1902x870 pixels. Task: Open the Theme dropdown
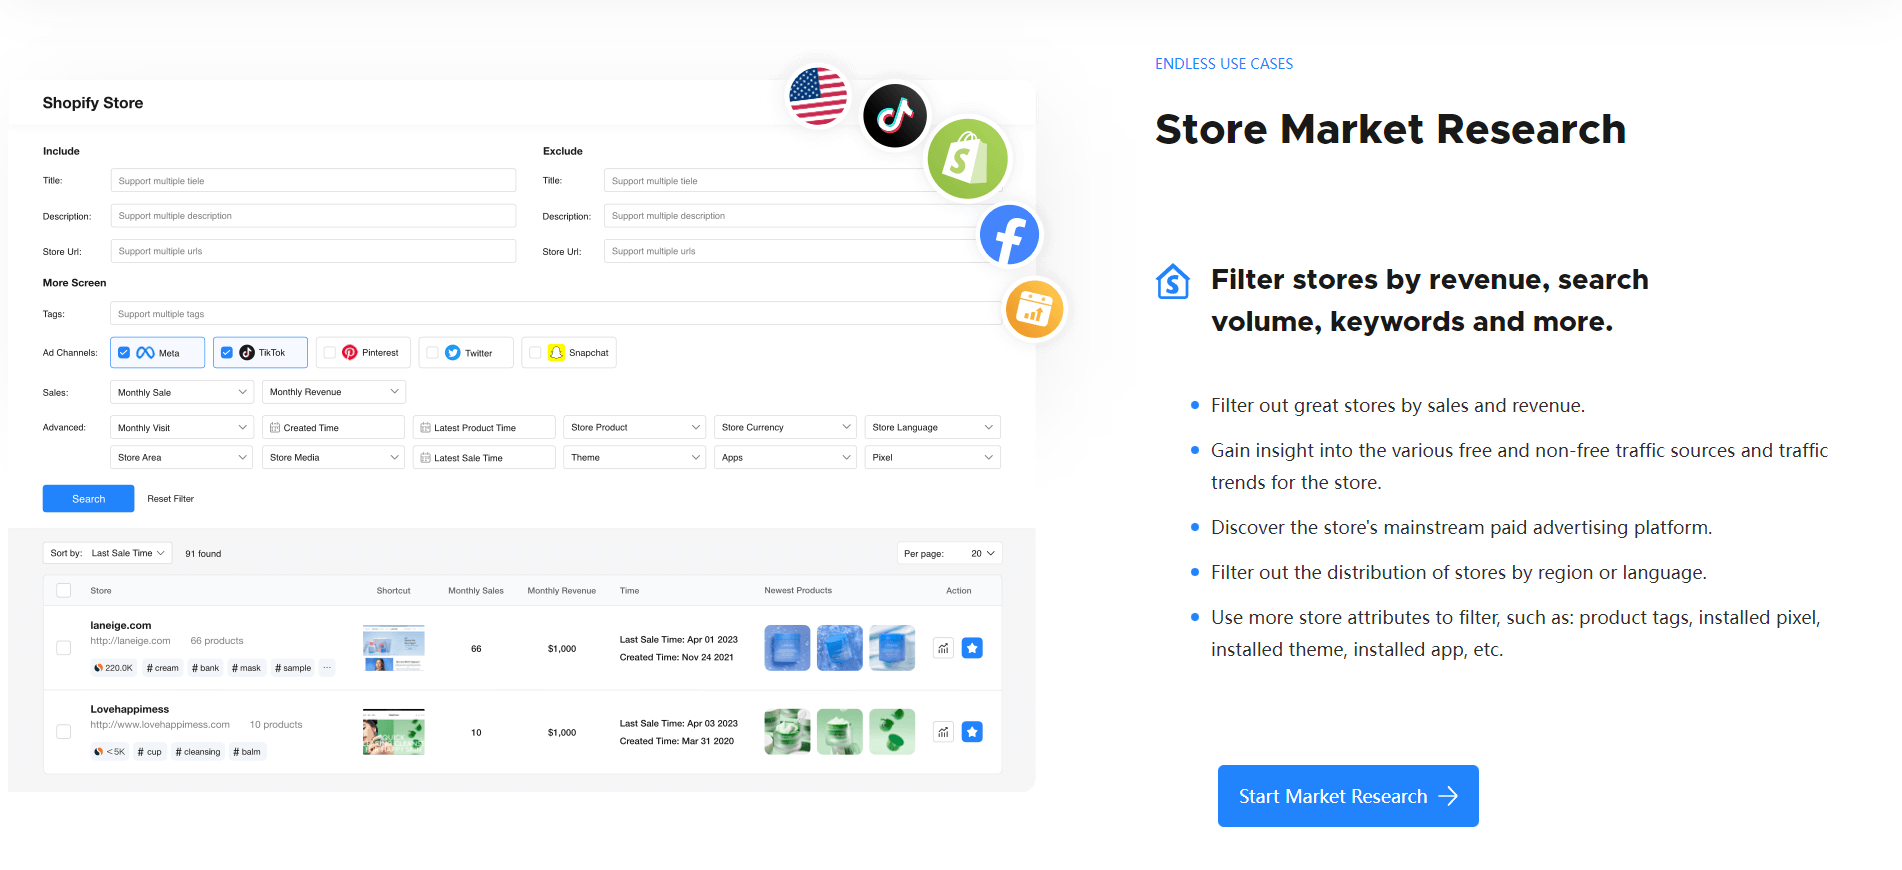tap(635, 458)
